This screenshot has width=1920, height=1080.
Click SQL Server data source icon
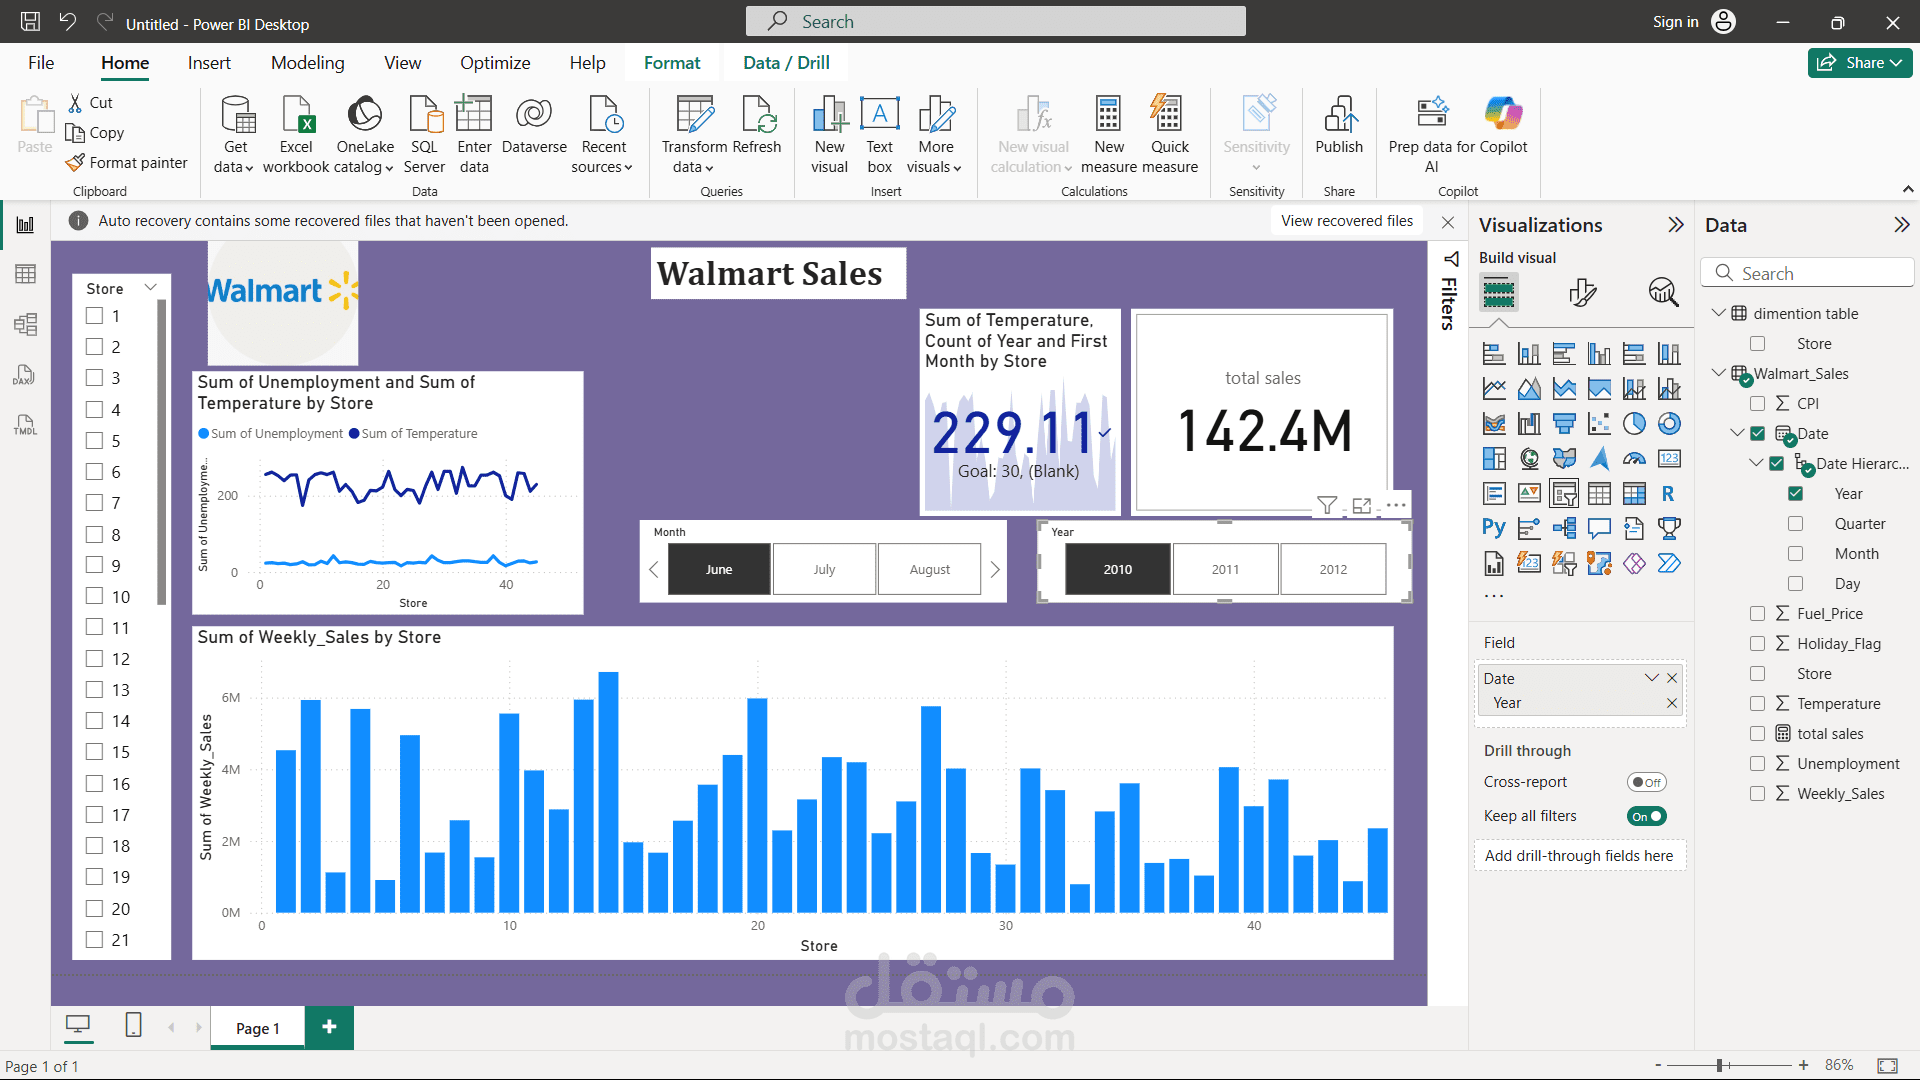click(x=425, y=134)
